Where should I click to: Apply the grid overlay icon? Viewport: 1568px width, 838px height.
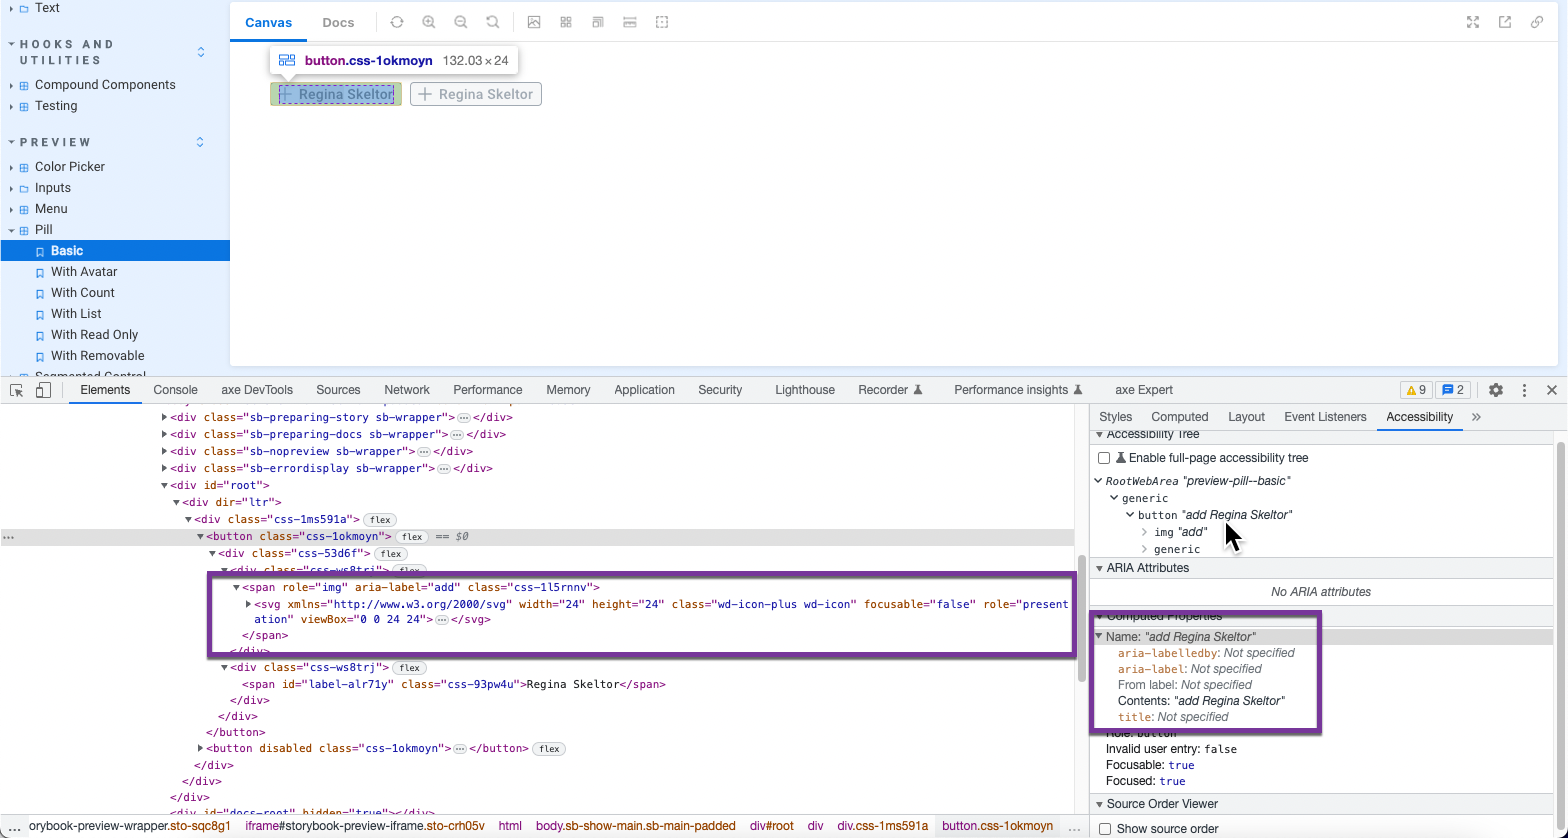[566, 22]
